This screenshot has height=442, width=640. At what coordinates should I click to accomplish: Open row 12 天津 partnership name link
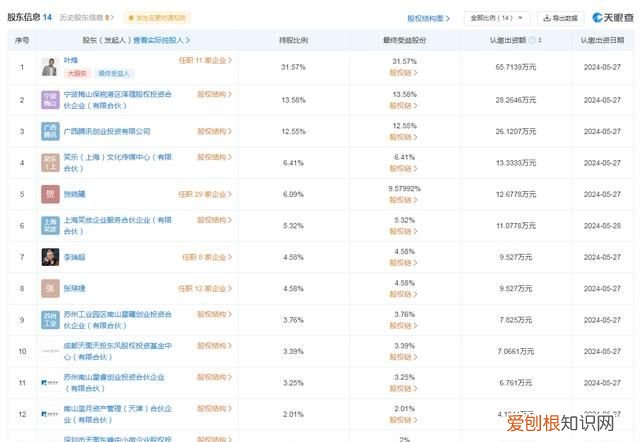pos(118,414)
